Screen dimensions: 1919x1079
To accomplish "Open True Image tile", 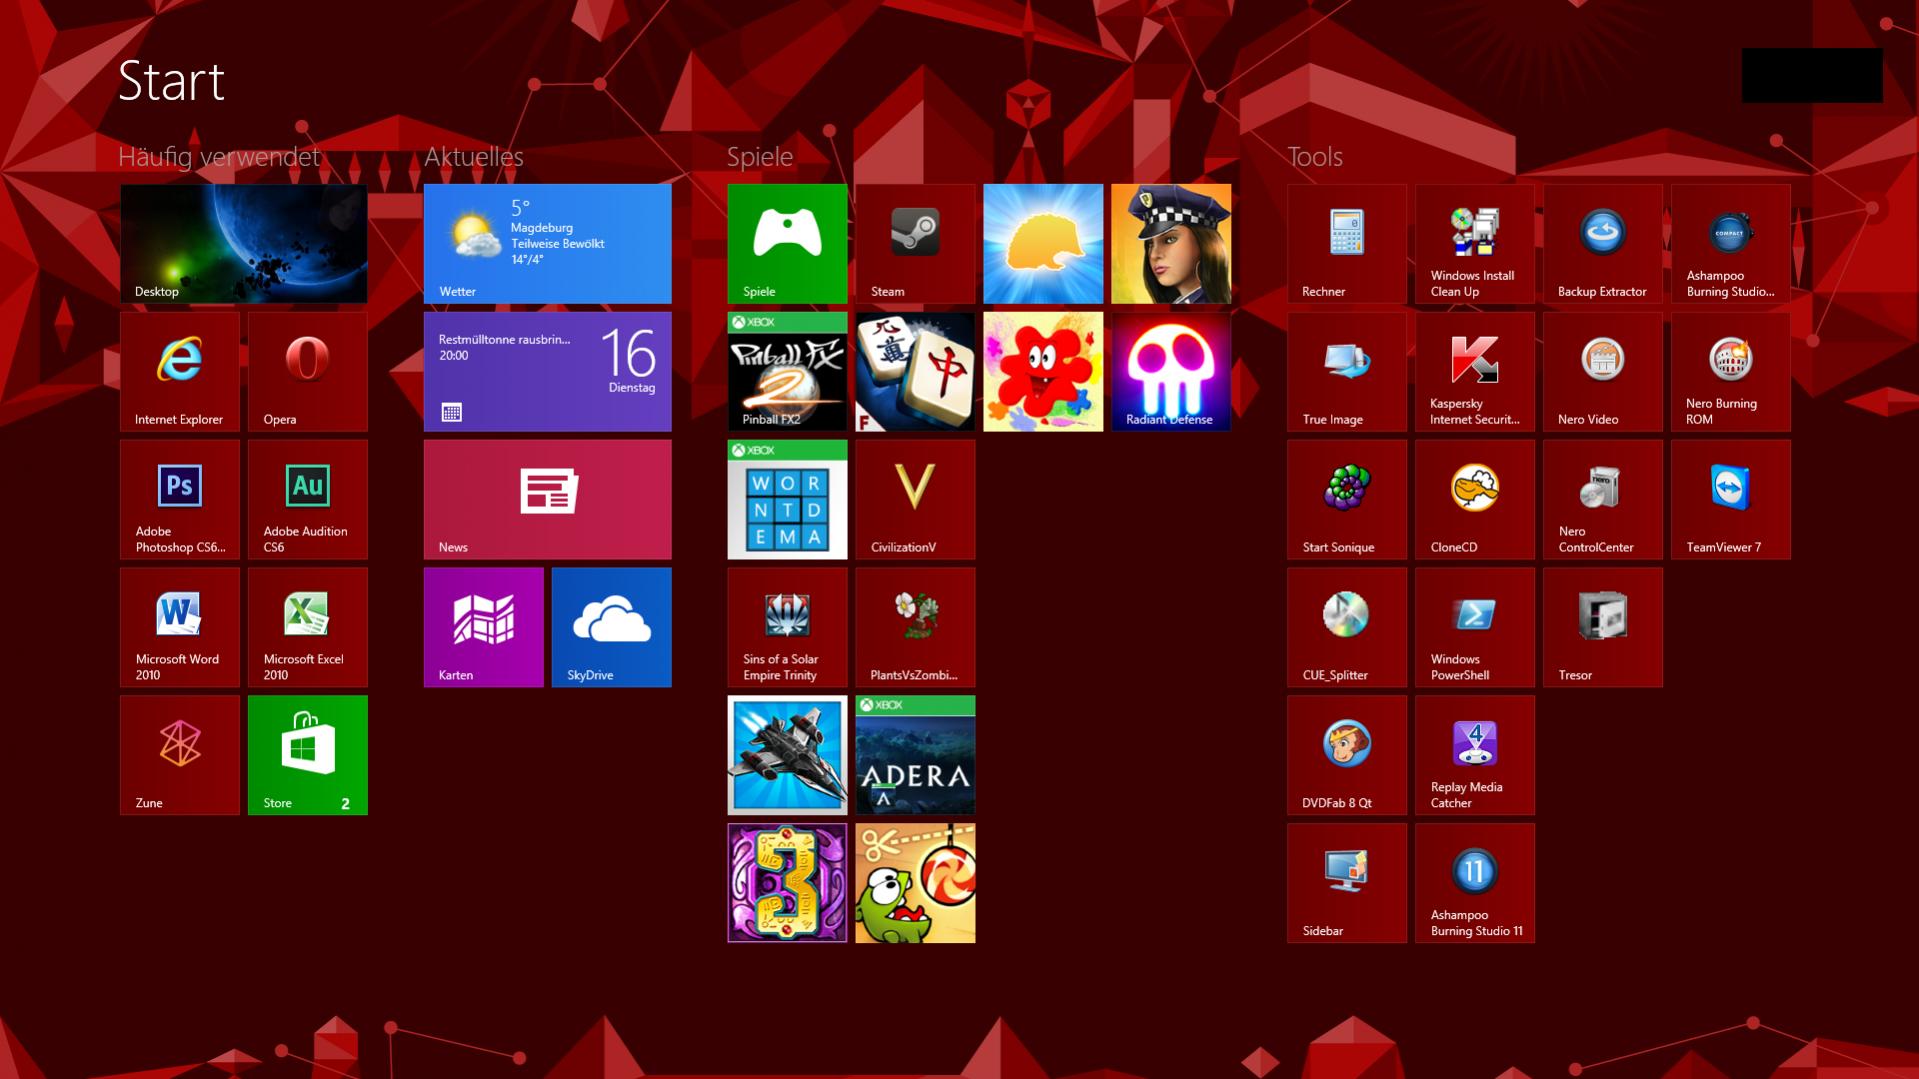I will (x=1347, y=371).
